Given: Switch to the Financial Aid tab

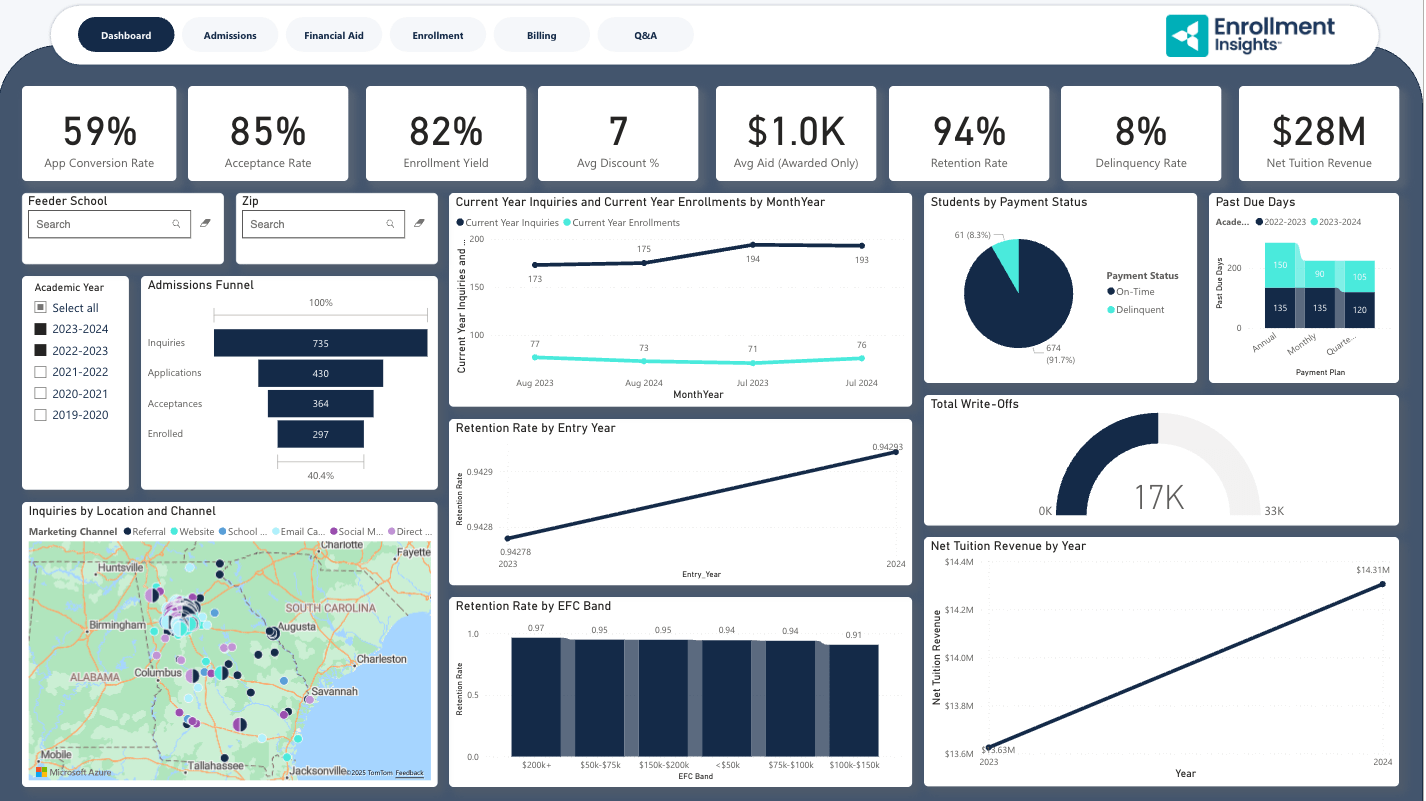Looking at the screenshot, I should click(x=334, y=35).
